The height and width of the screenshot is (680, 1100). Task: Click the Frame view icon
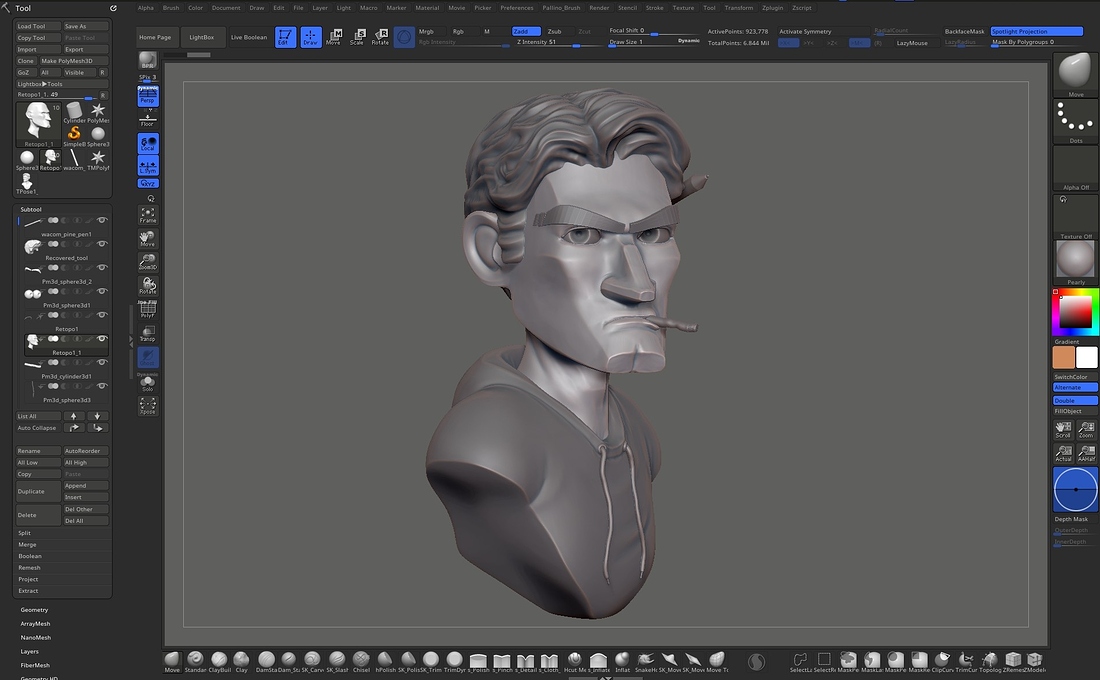147,215
